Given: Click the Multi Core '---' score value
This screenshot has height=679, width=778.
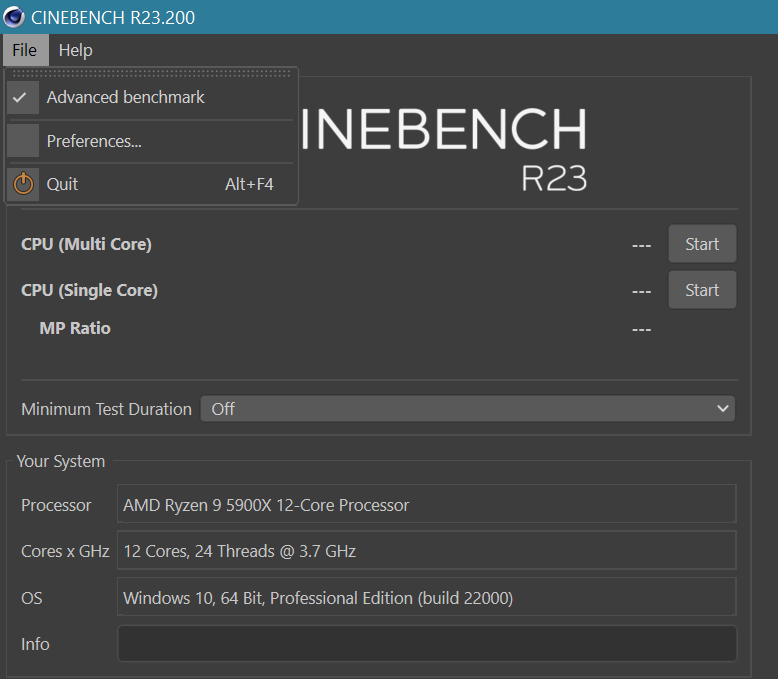Looking at the screenshot, I should click(x=642, y=245).
